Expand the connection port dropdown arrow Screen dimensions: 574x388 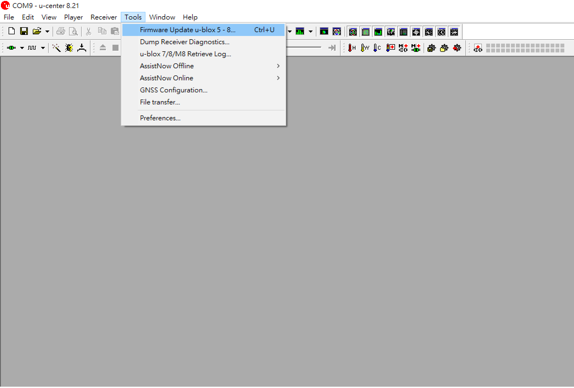tap(22, 48)
